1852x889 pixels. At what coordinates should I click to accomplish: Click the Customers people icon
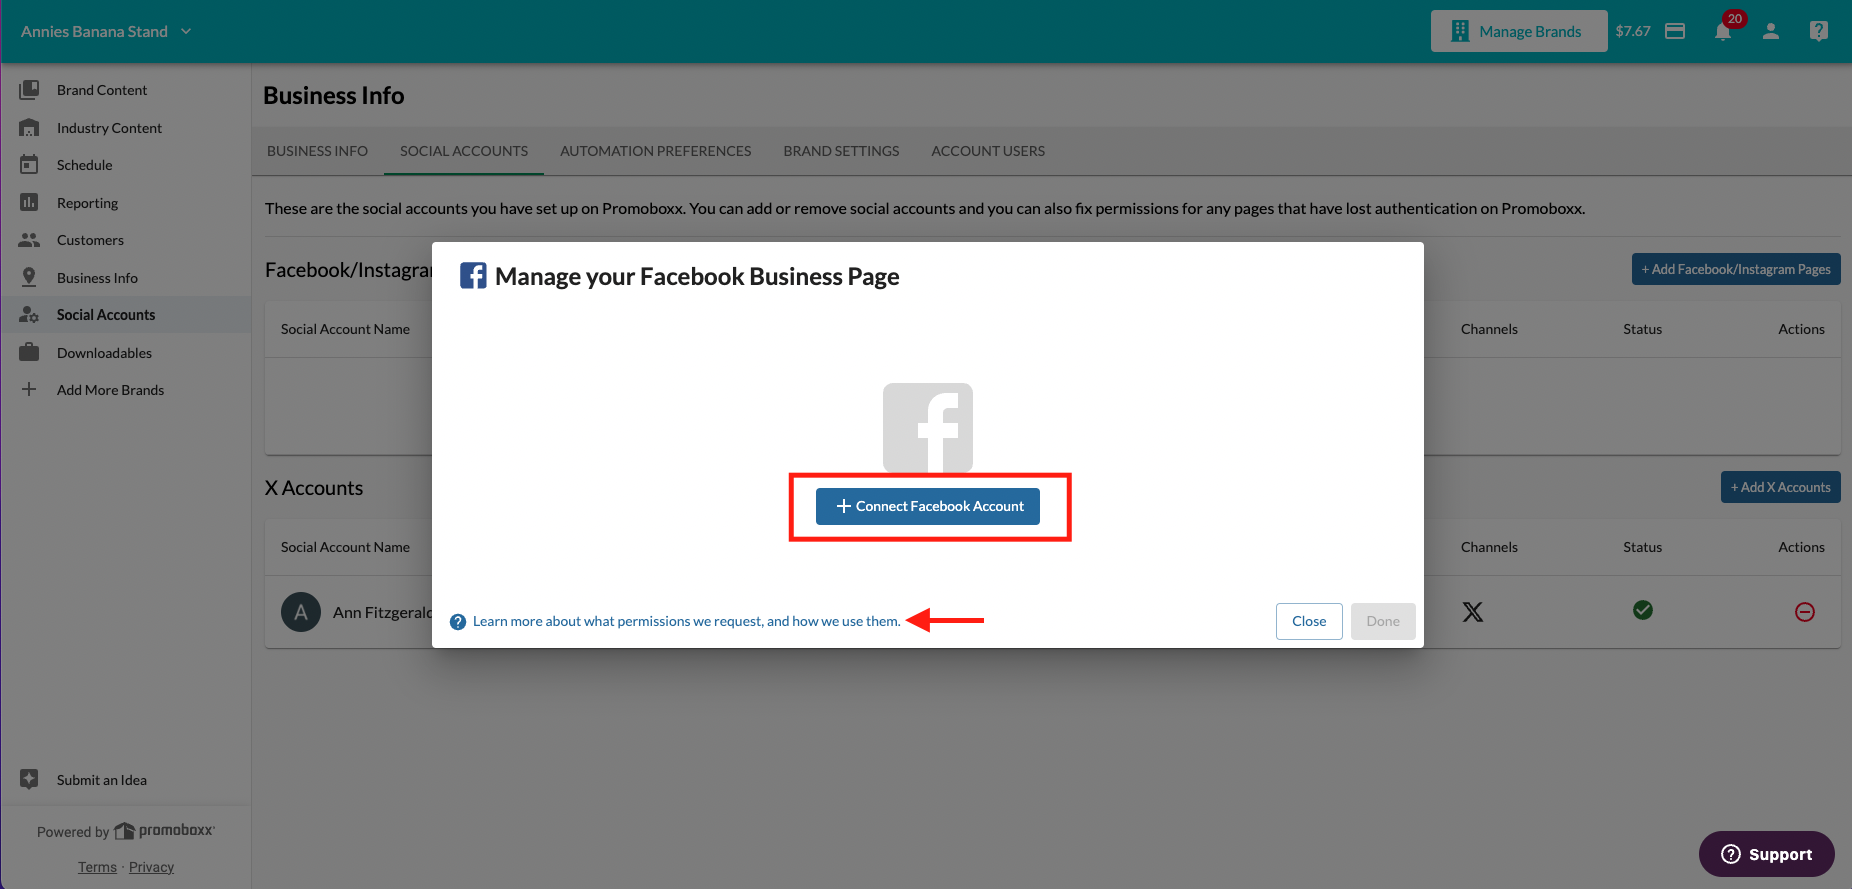coord(29,240)
